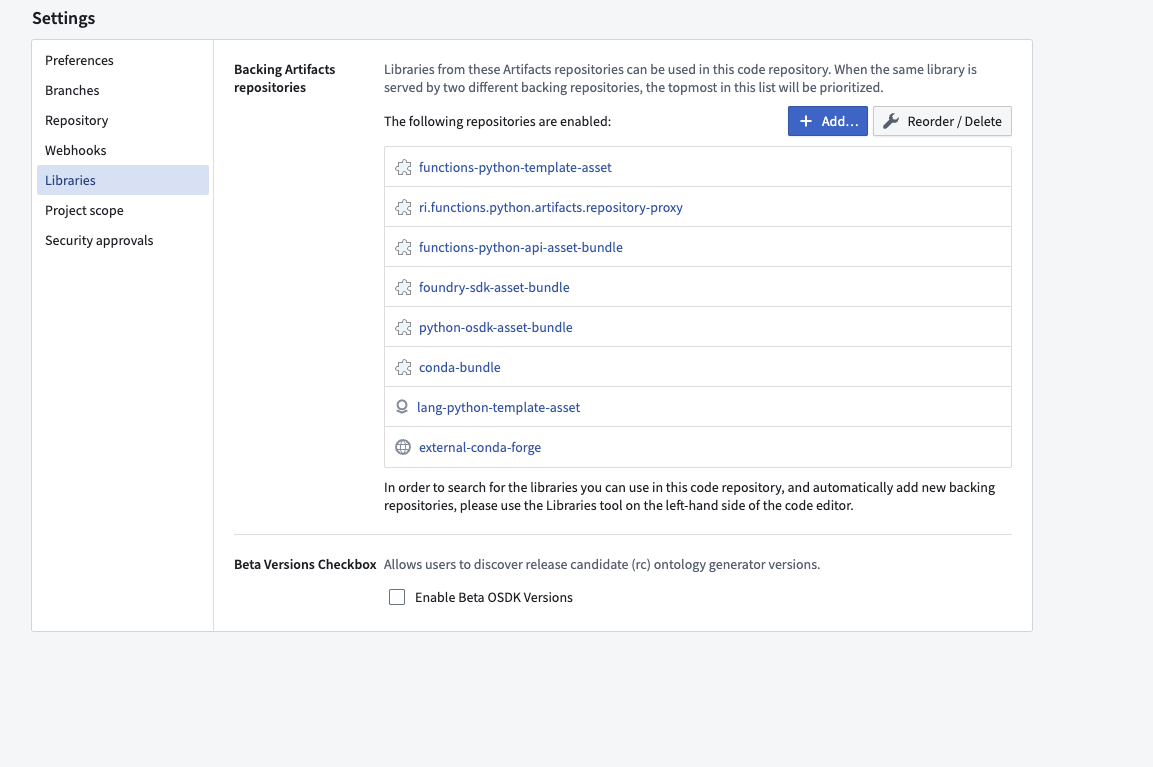Click the icon beside foundry-sdk-asset-bundle

point(403,288)
